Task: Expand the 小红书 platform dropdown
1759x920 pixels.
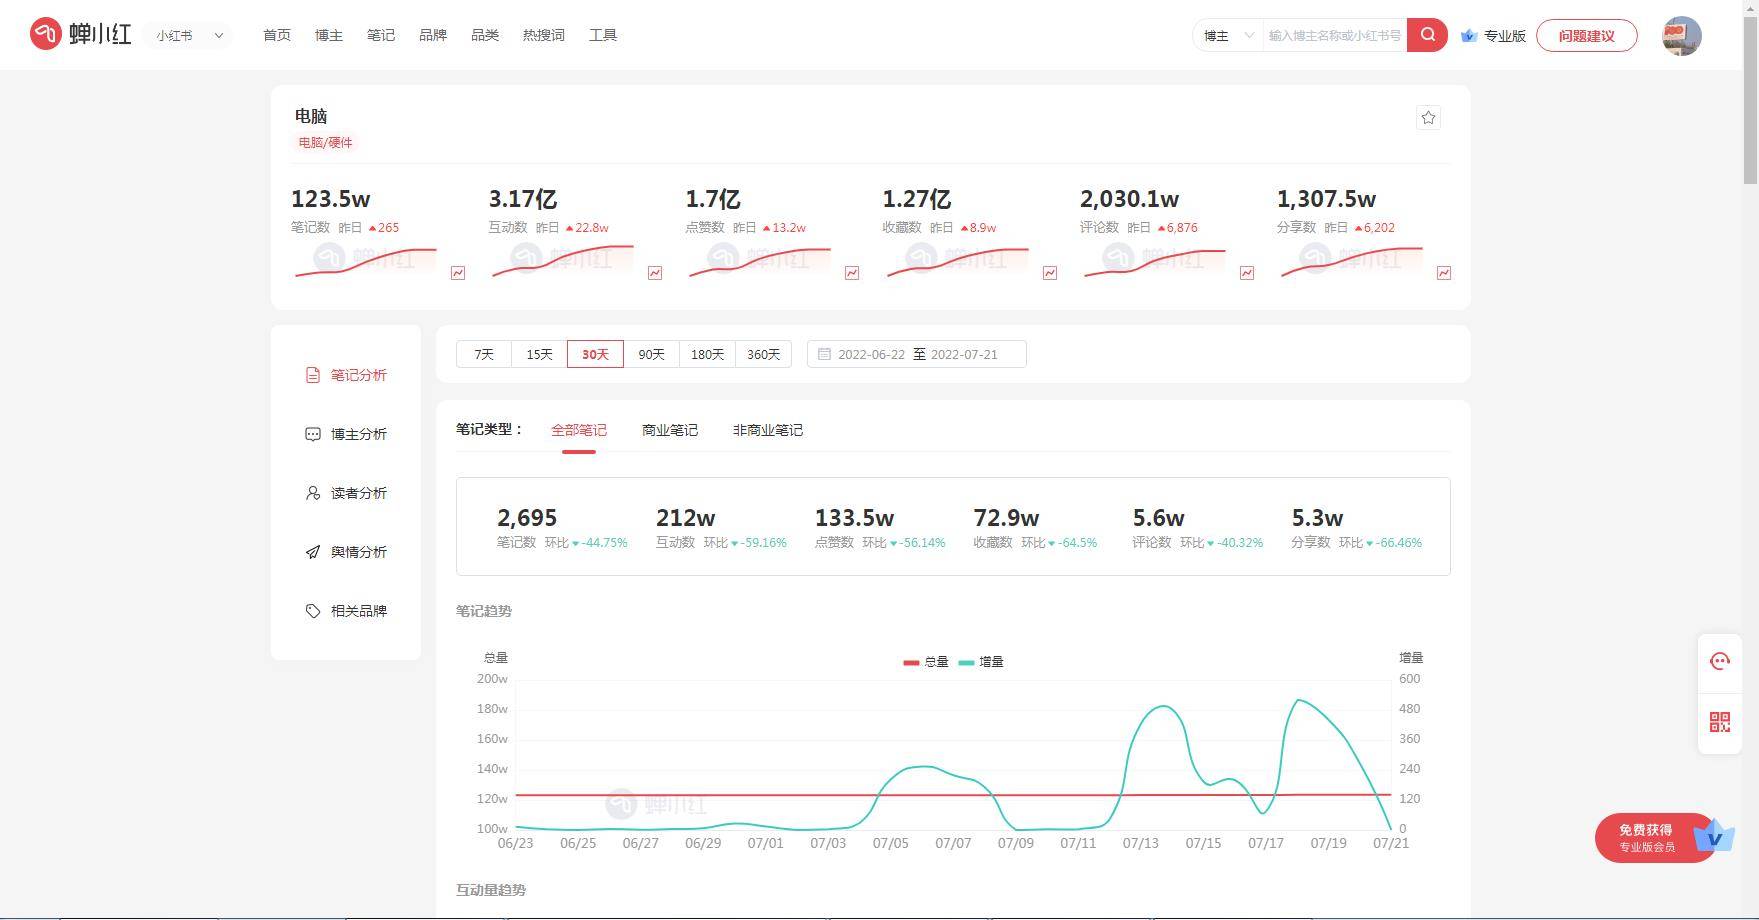Action: pyautogui.click(x=189, y=35)
